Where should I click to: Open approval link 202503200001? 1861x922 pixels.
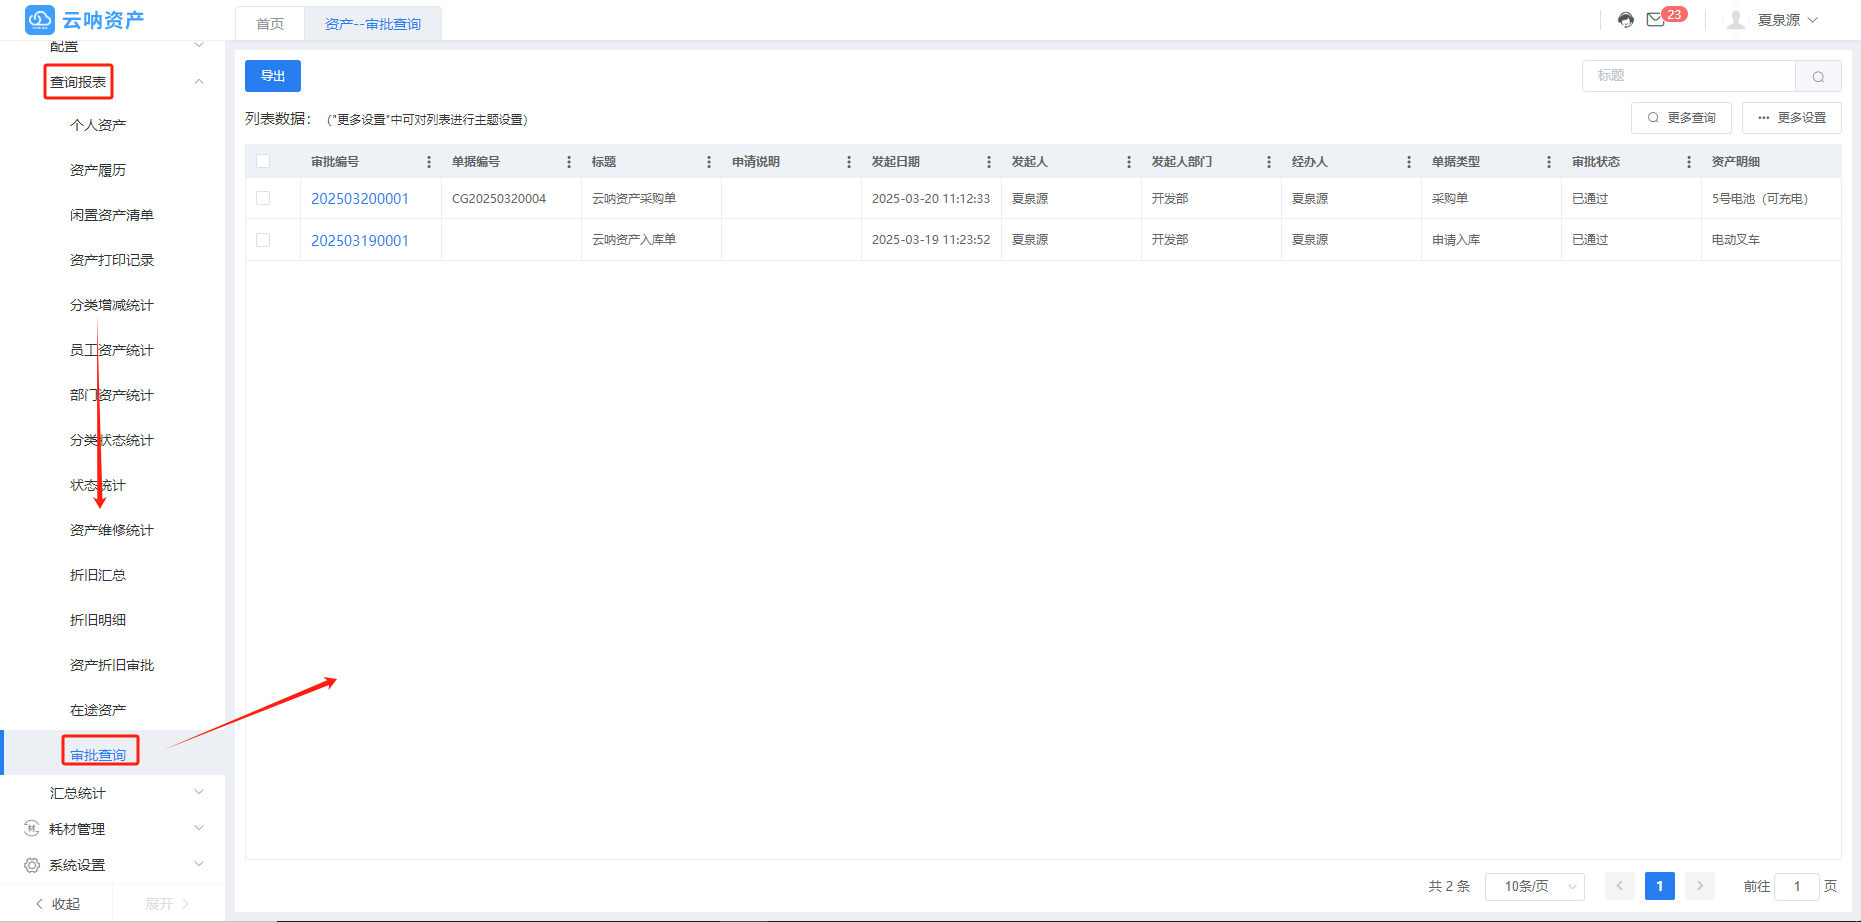(360, 199)
